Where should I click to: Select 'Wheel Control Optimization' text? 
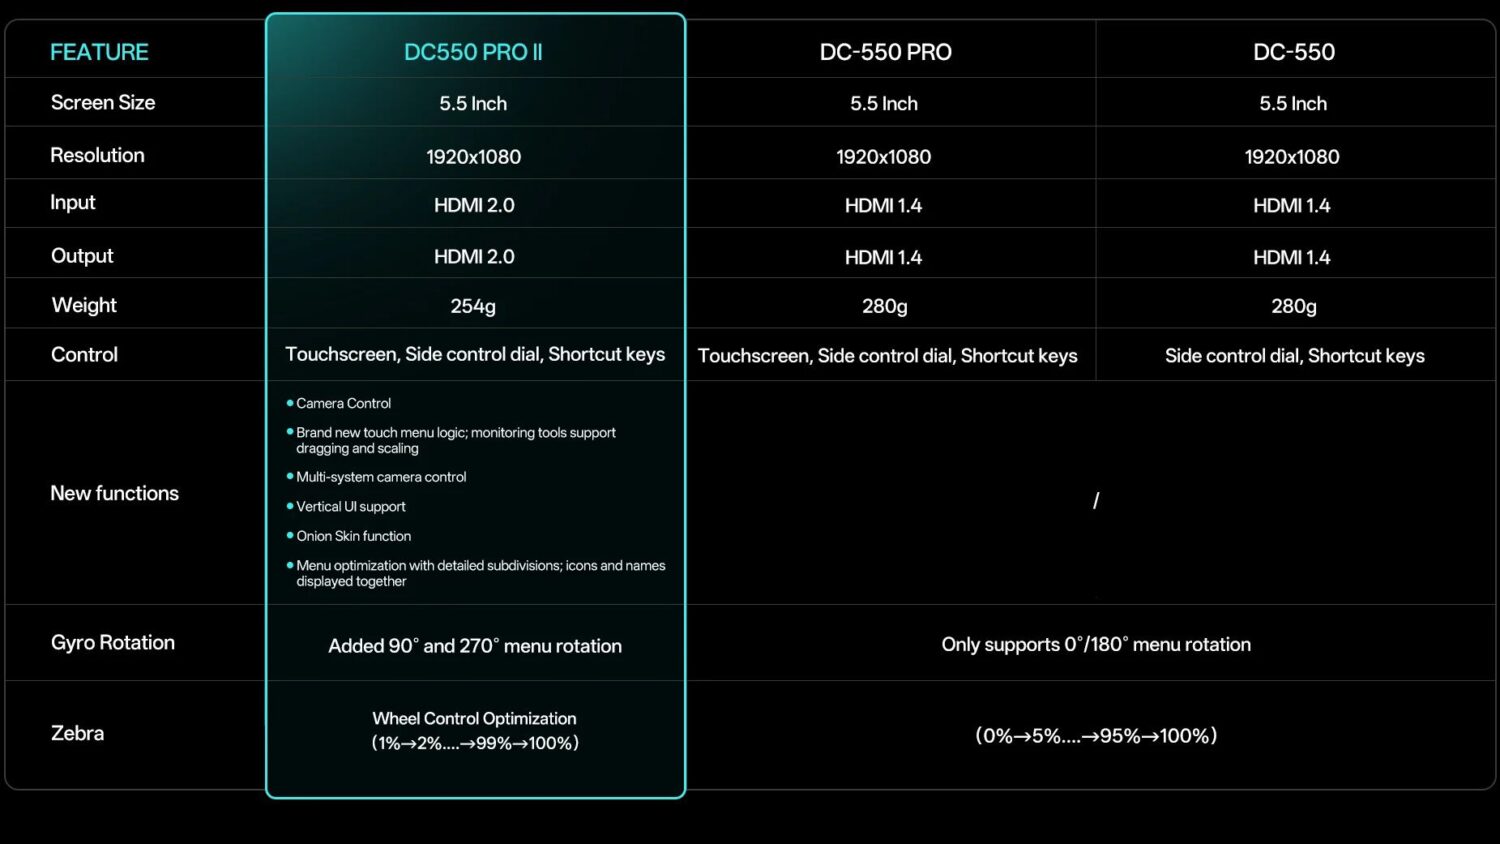point(474,719)
